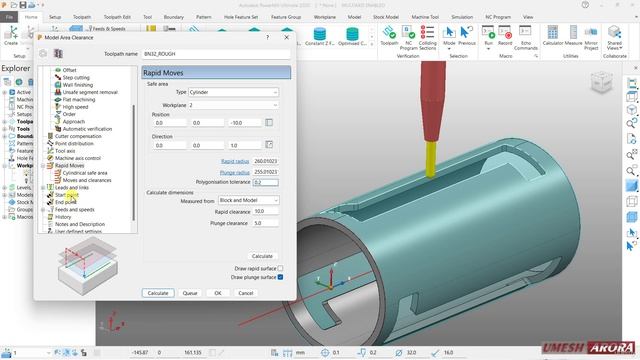Click the Polygonisation tolerance field
Screen dimensions: 640x360
coord(266,182)
